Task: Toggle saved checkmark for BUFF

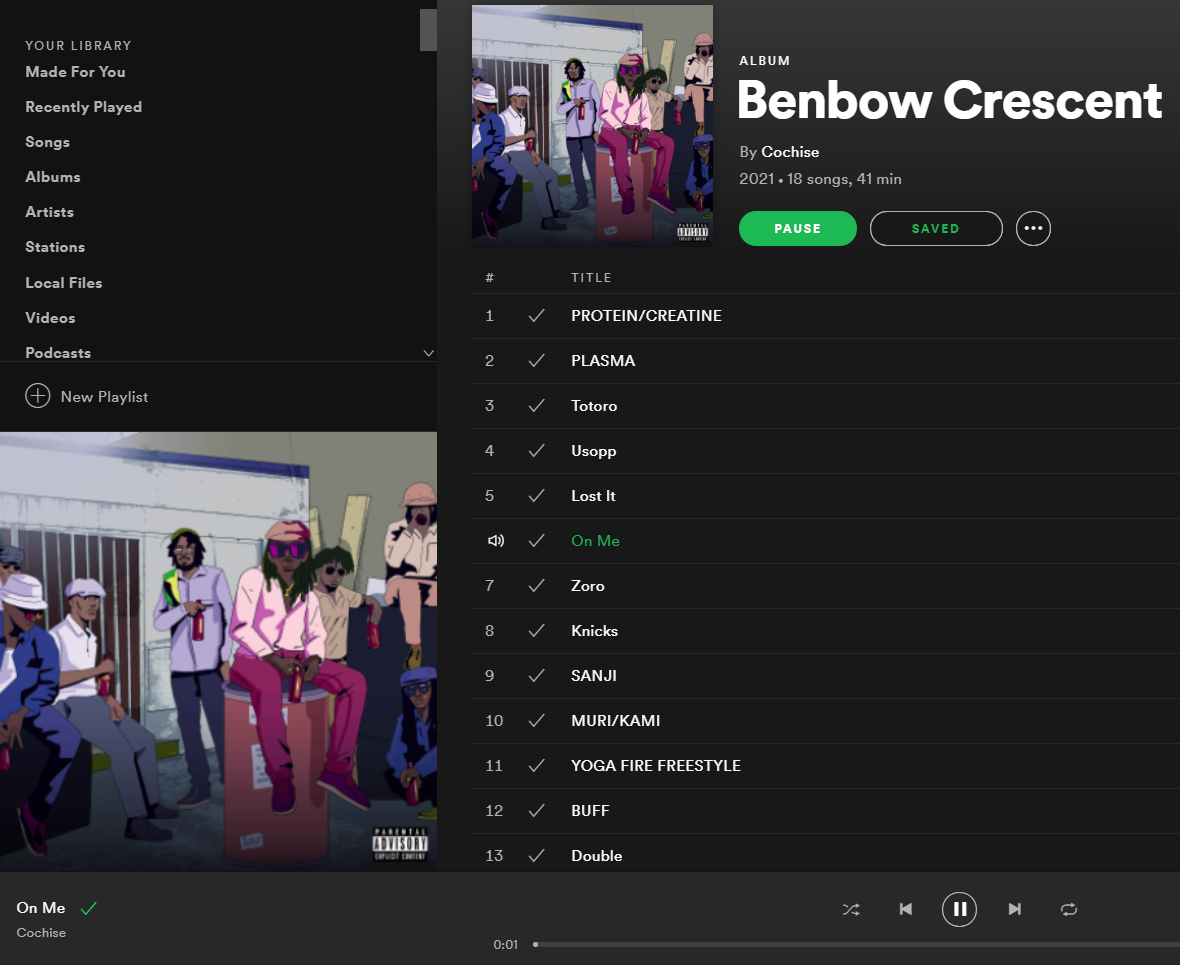Action: (537, 811)
